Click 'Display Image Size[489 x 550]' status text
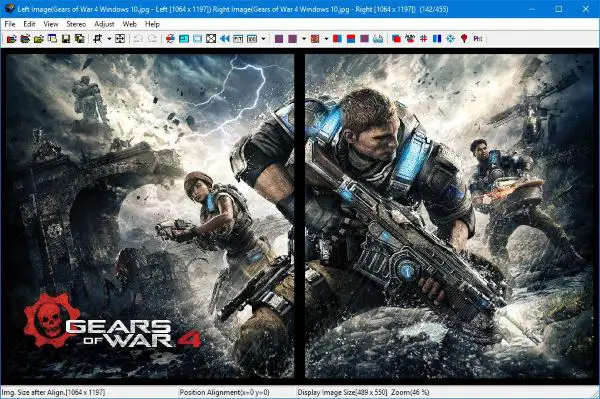Screen dimensions: 600x399 342,392
